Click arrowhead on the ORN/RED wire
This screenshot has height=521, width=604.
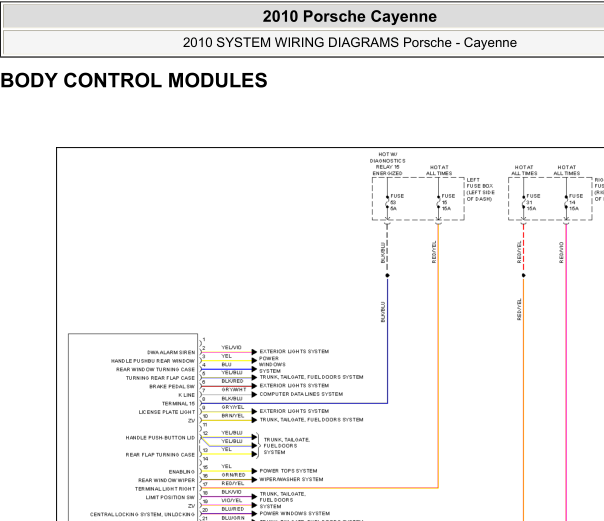(254, 480)
